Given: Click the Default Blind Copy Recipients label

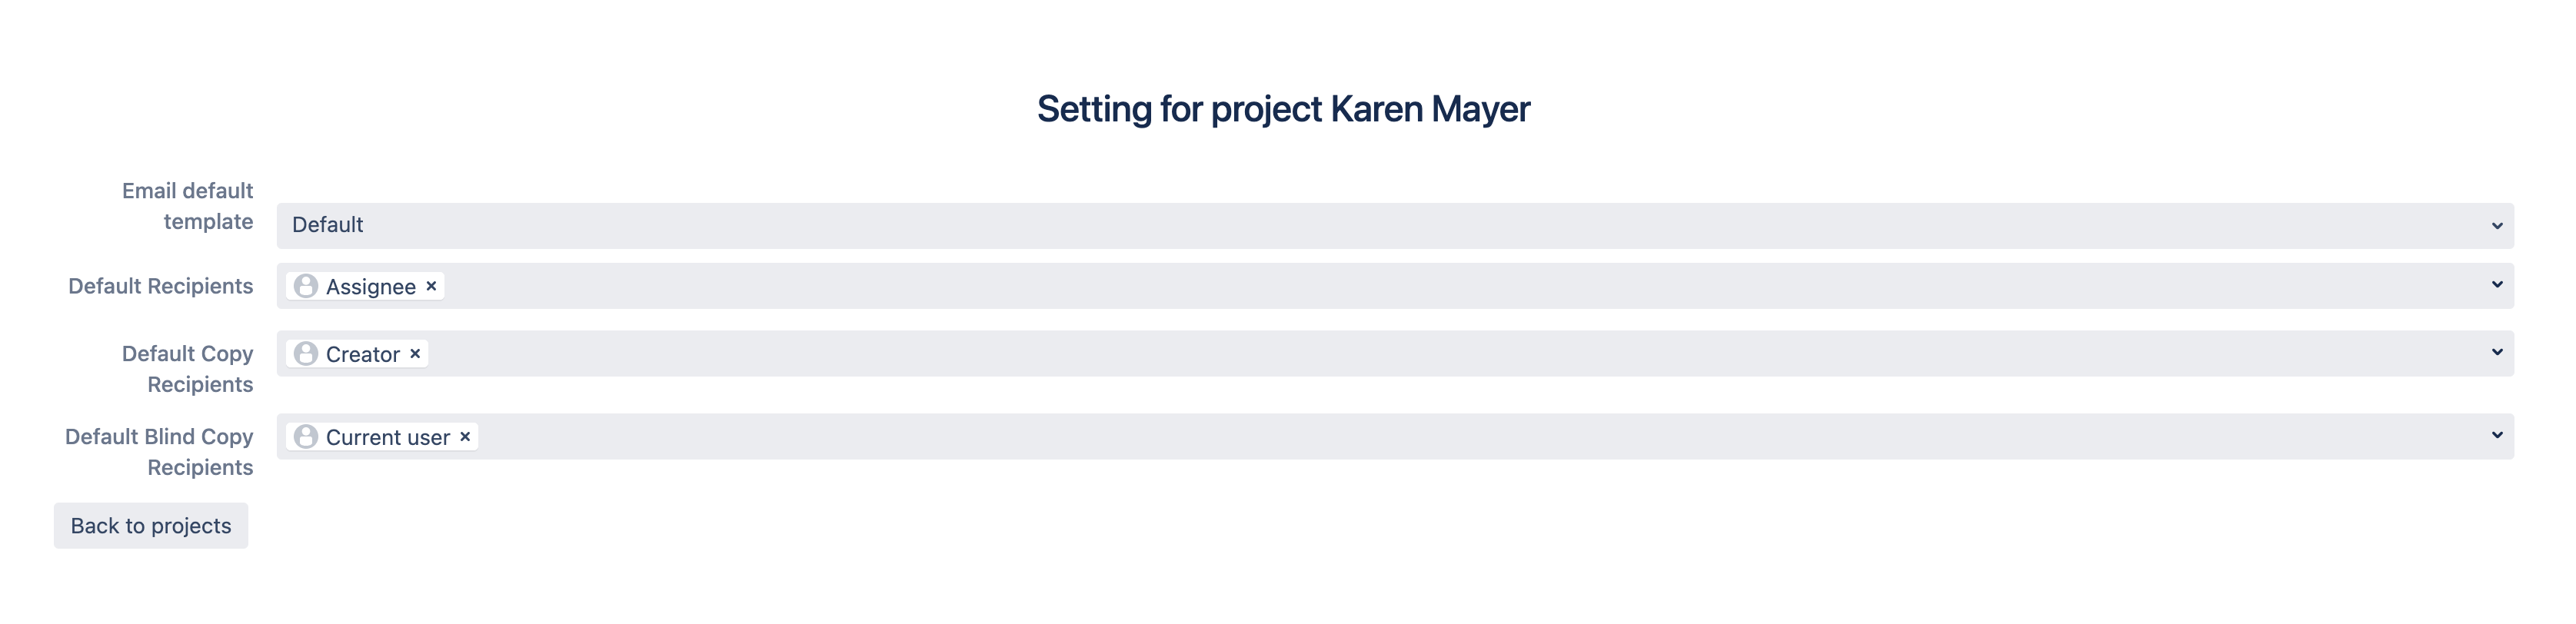Looking at the screenshot, I should [159, 452].
